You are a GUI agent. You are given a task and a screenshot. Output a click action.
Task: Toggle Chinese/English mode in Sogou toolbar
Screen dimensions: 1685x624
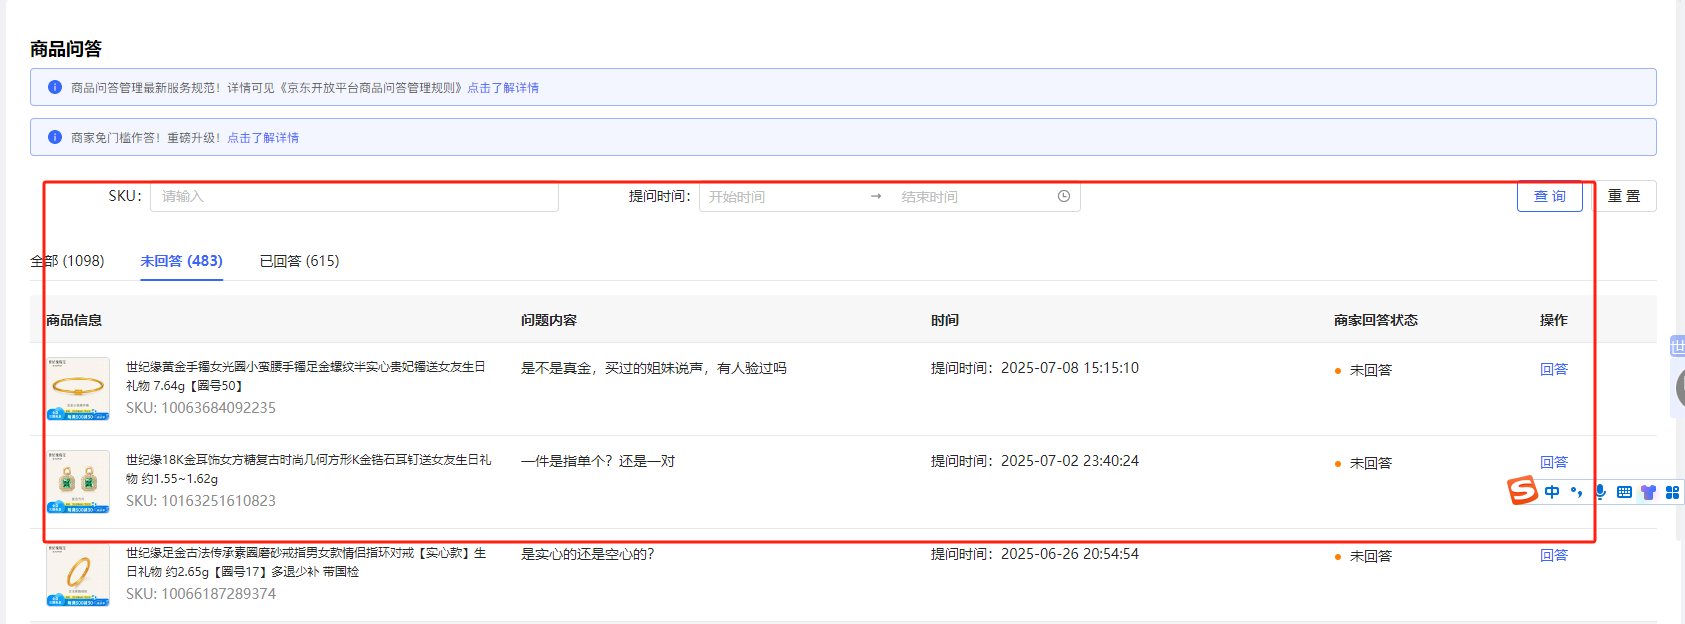(x=1552, y=492)
